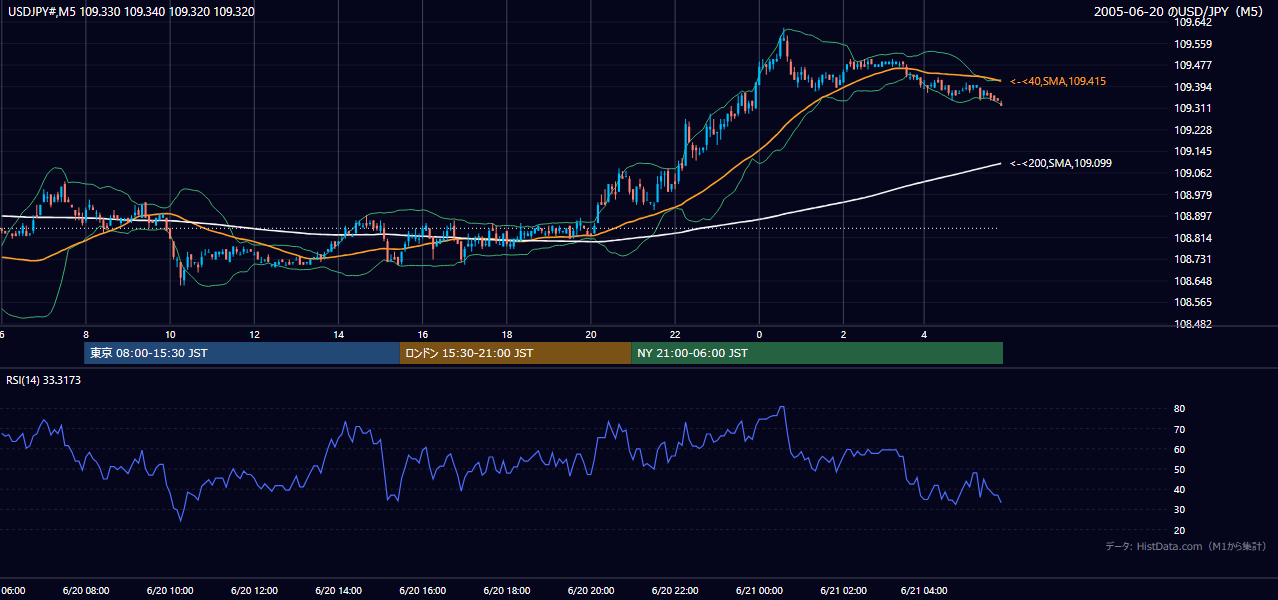Click hour tick 18 under the price chart

tap(507, 334)
